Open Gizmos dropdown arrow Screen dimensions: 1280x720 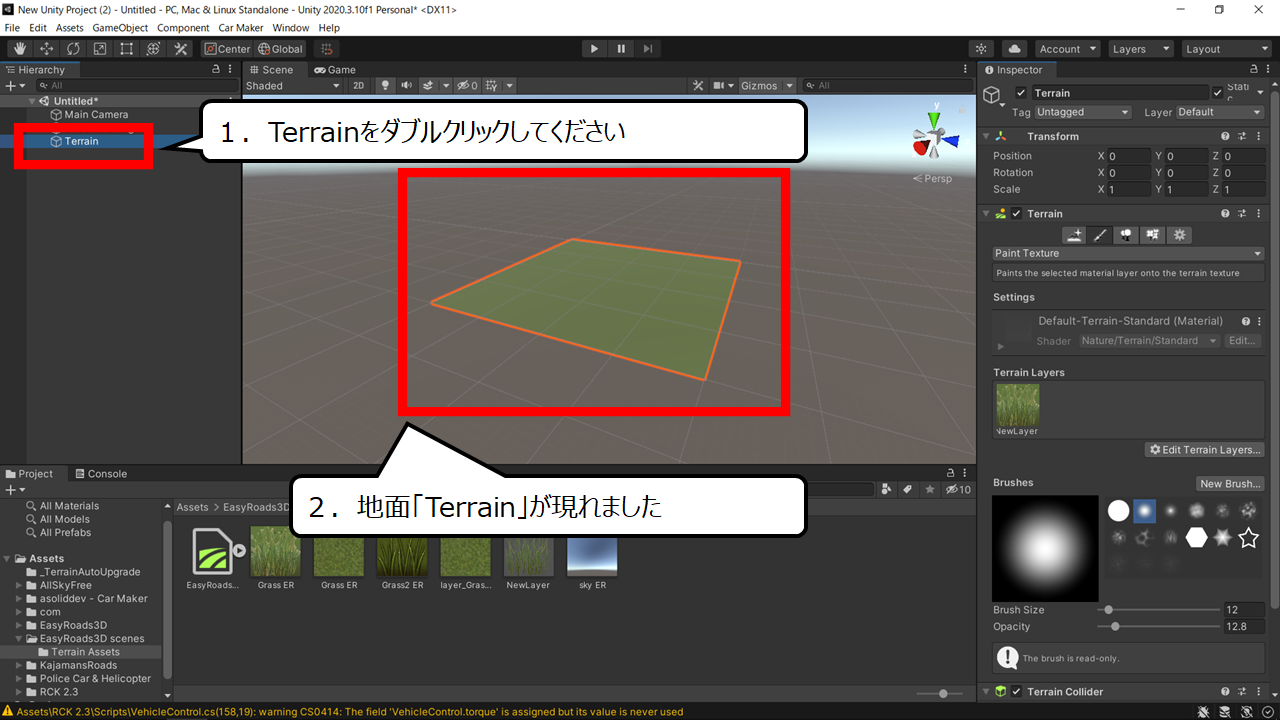click(789, 86)
